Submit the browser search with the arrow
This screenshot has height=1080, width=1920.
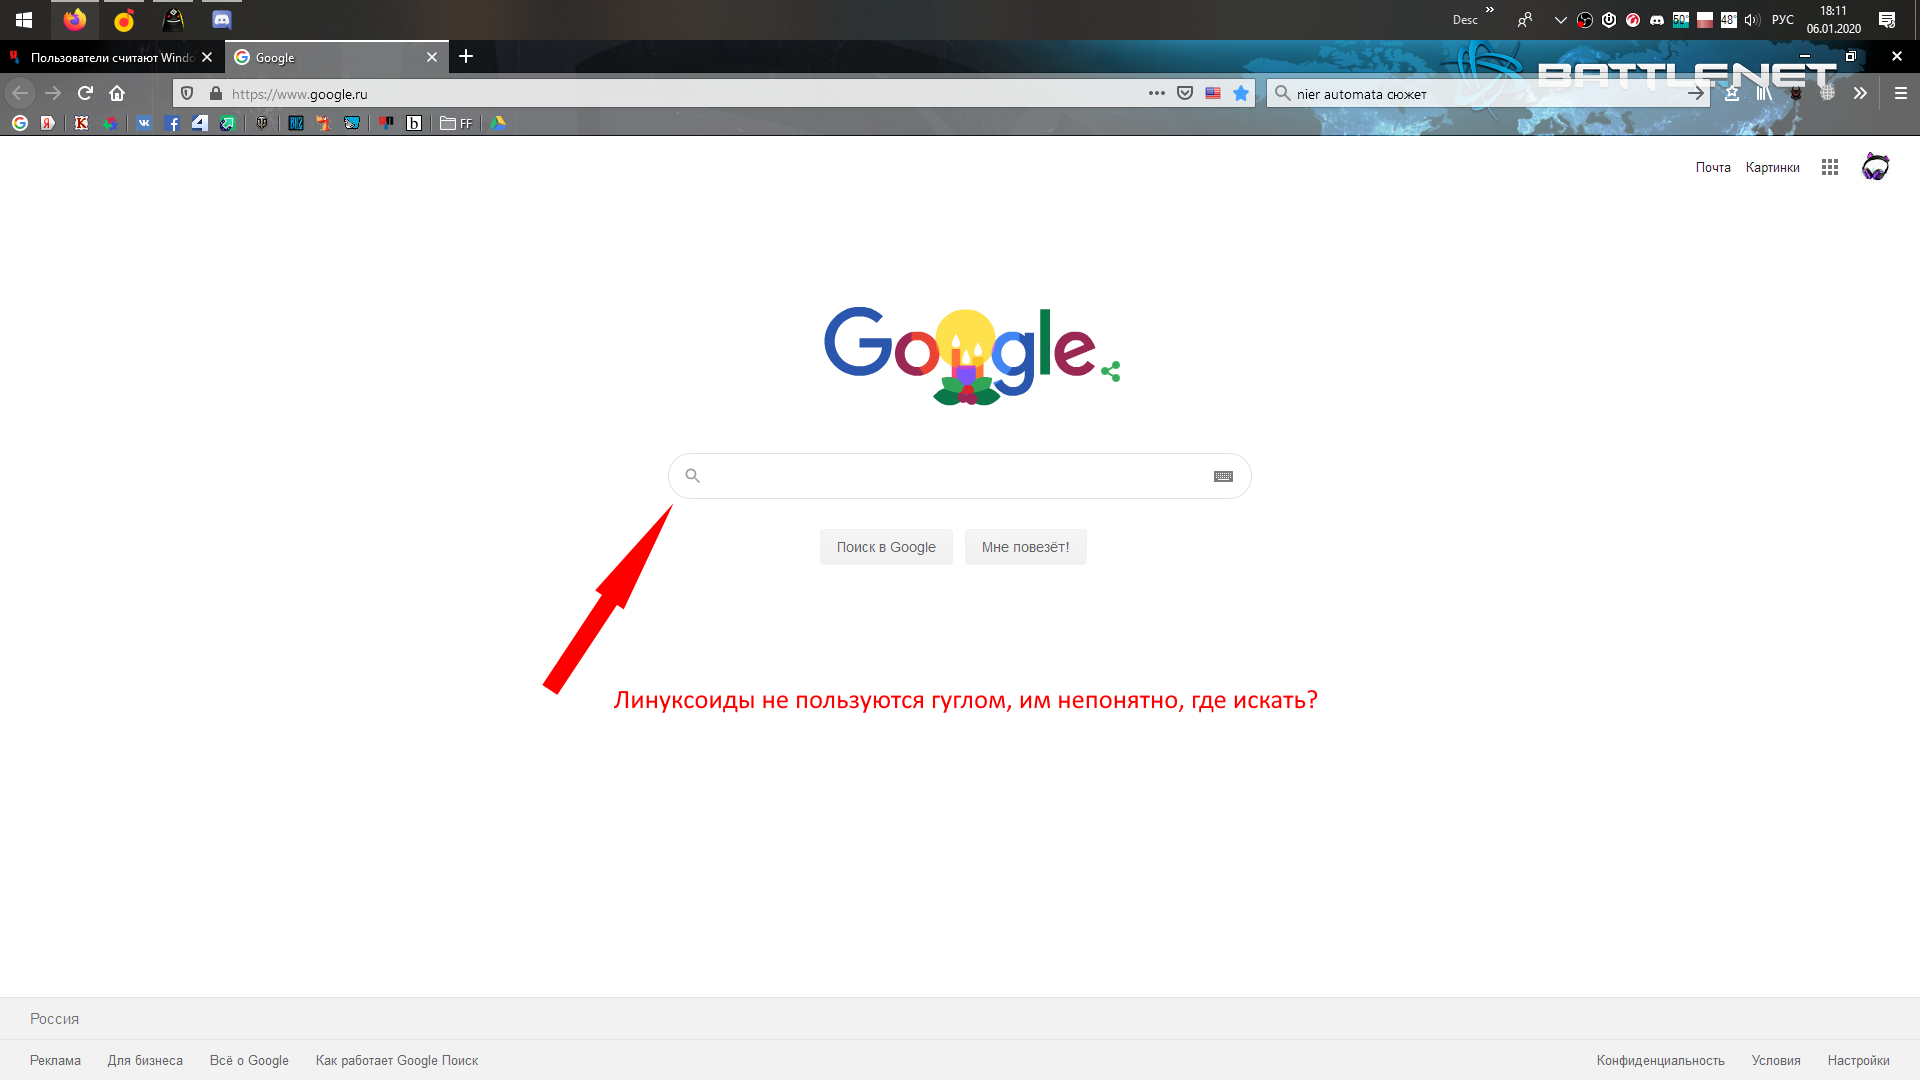click(1696, 93)
